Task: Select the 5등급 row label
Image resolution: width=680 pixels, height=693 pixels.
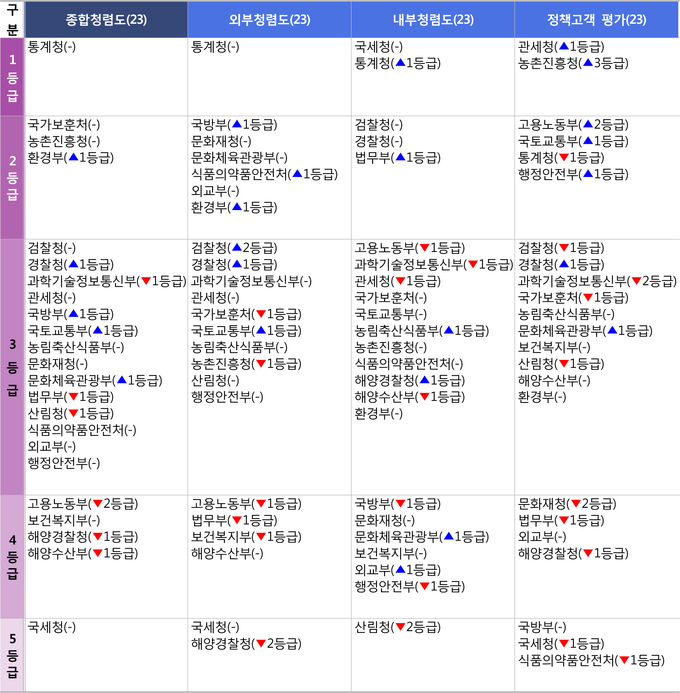Action: tap(12, 655)
